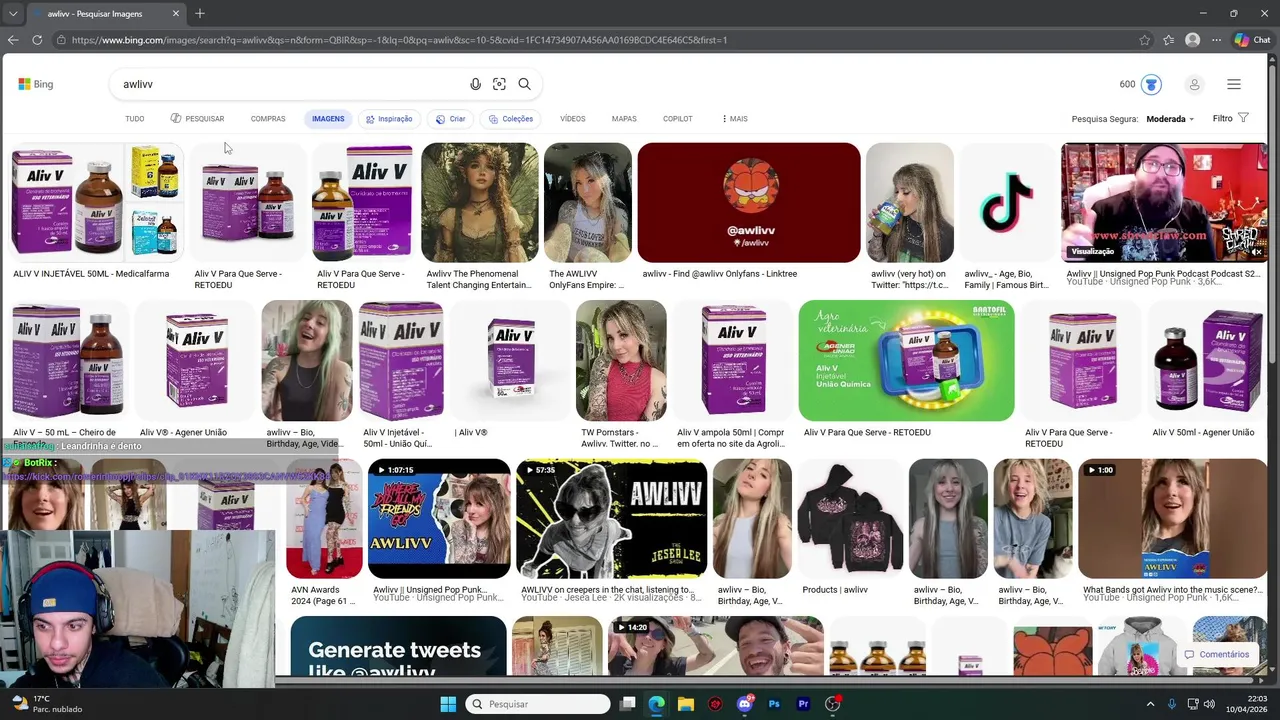Open ALIV V INJETÁVEL 50ML Medicalfarma image
Image resolution: width=1280 pixels, height=720 pixels.
(97, 203)
